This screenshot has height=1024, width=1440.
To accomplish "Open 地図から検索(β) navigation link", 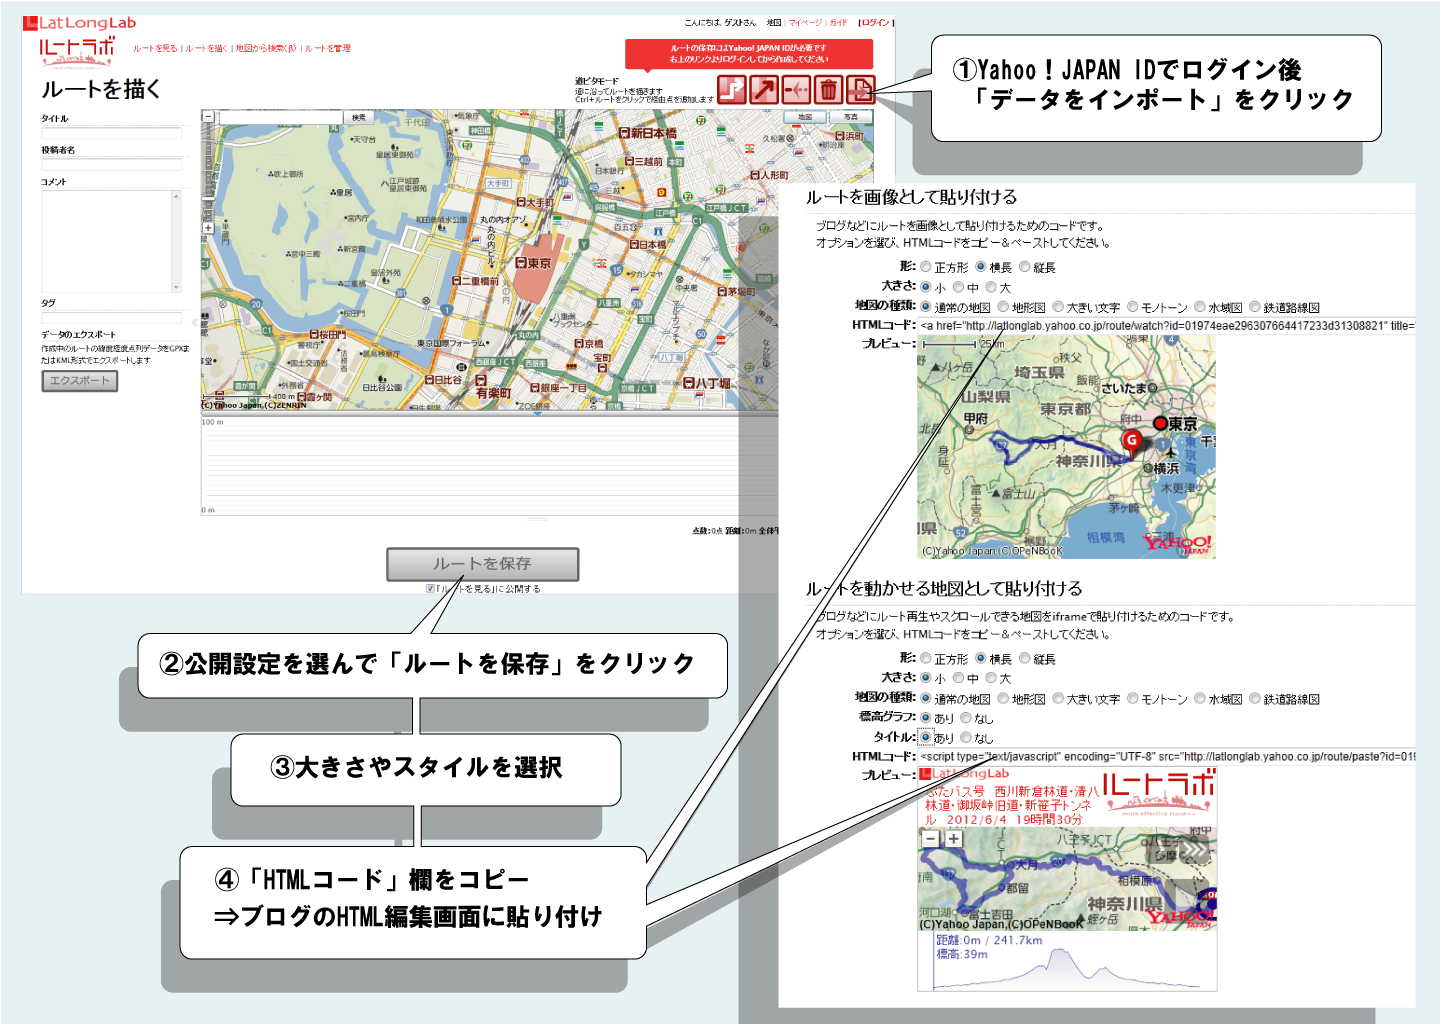I will (266, 48).
